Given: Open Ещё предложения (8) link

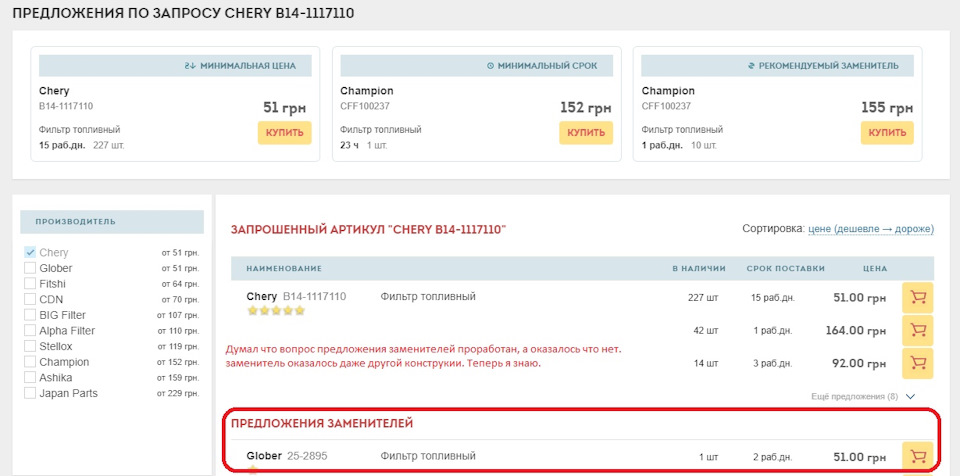Looking at the screenshot, I should click(854, 397).
